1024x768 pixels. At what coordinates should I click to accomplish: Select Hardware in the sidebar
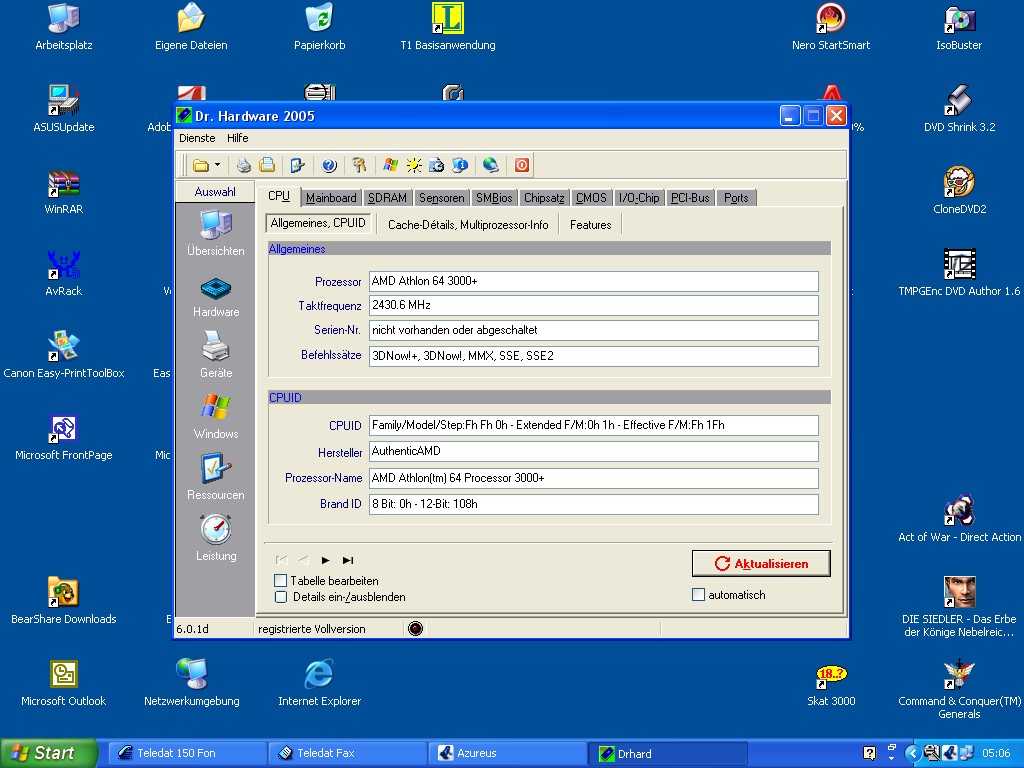click(216, 297)
